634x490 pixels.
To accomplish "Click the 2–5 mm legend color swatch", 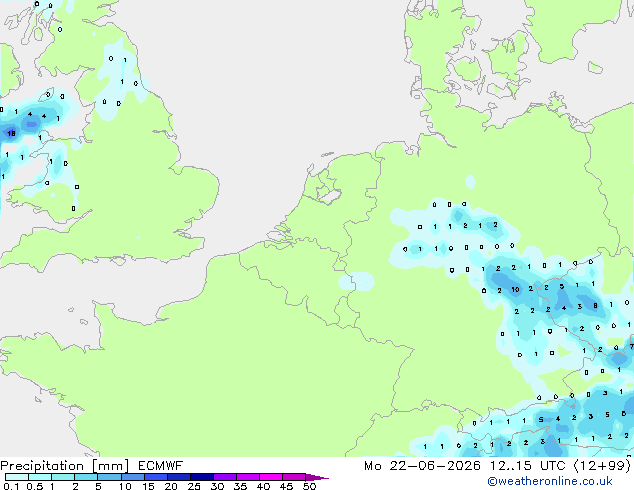I will coord(86,477).
